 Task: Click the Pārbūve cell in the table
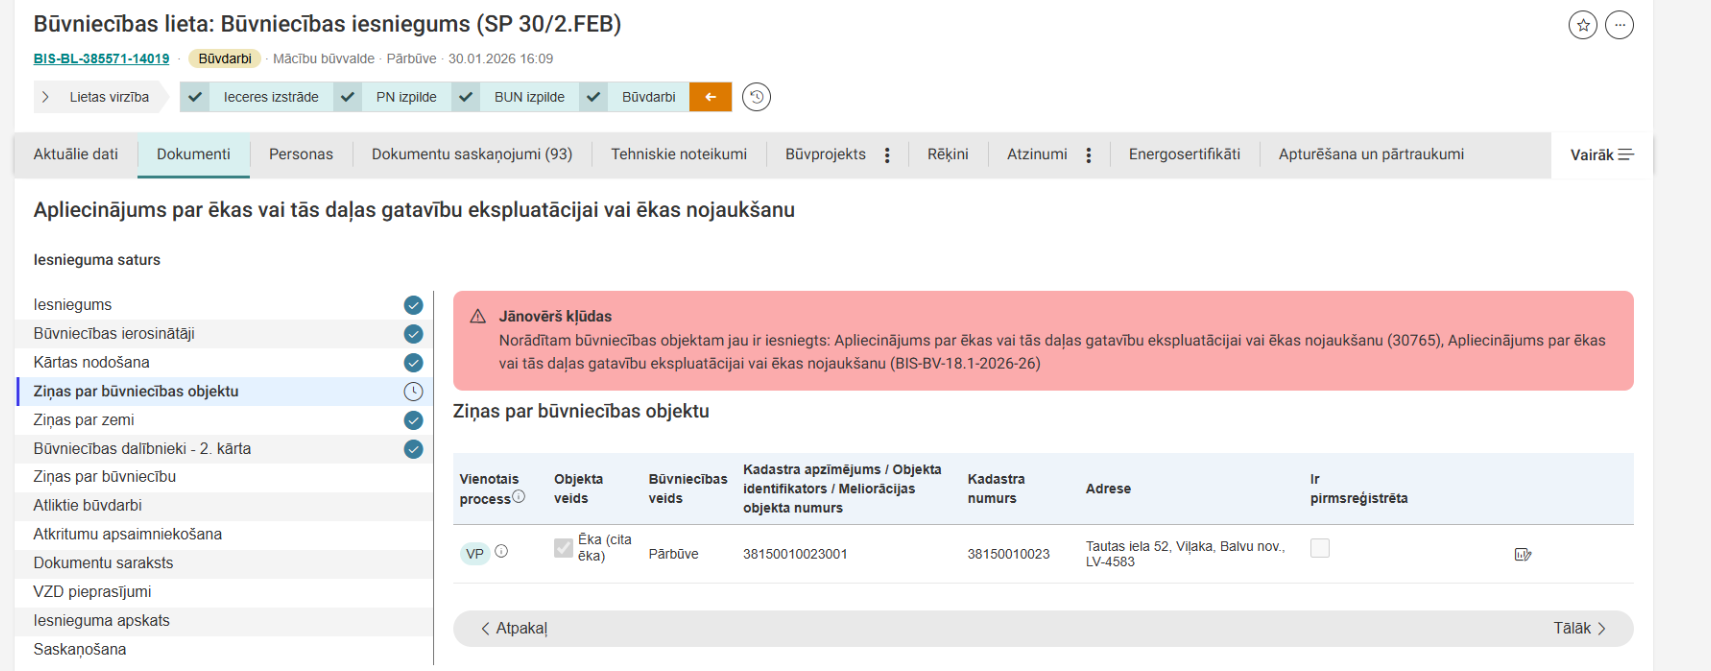pyautogui.click(x=673, y=554)
